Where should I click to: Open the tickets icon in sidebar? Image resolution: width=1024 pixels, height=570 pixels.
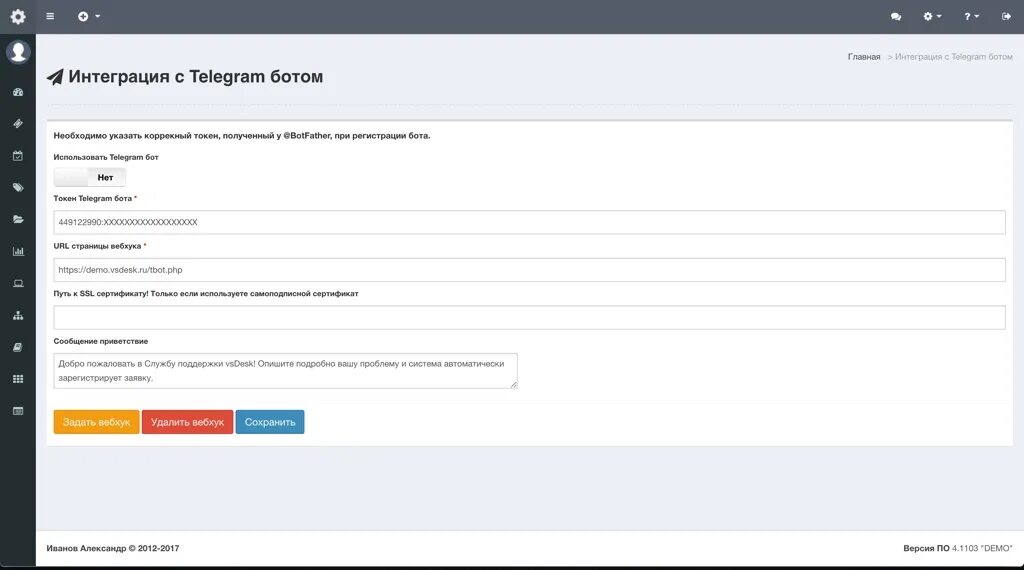(x=18, y=123)
